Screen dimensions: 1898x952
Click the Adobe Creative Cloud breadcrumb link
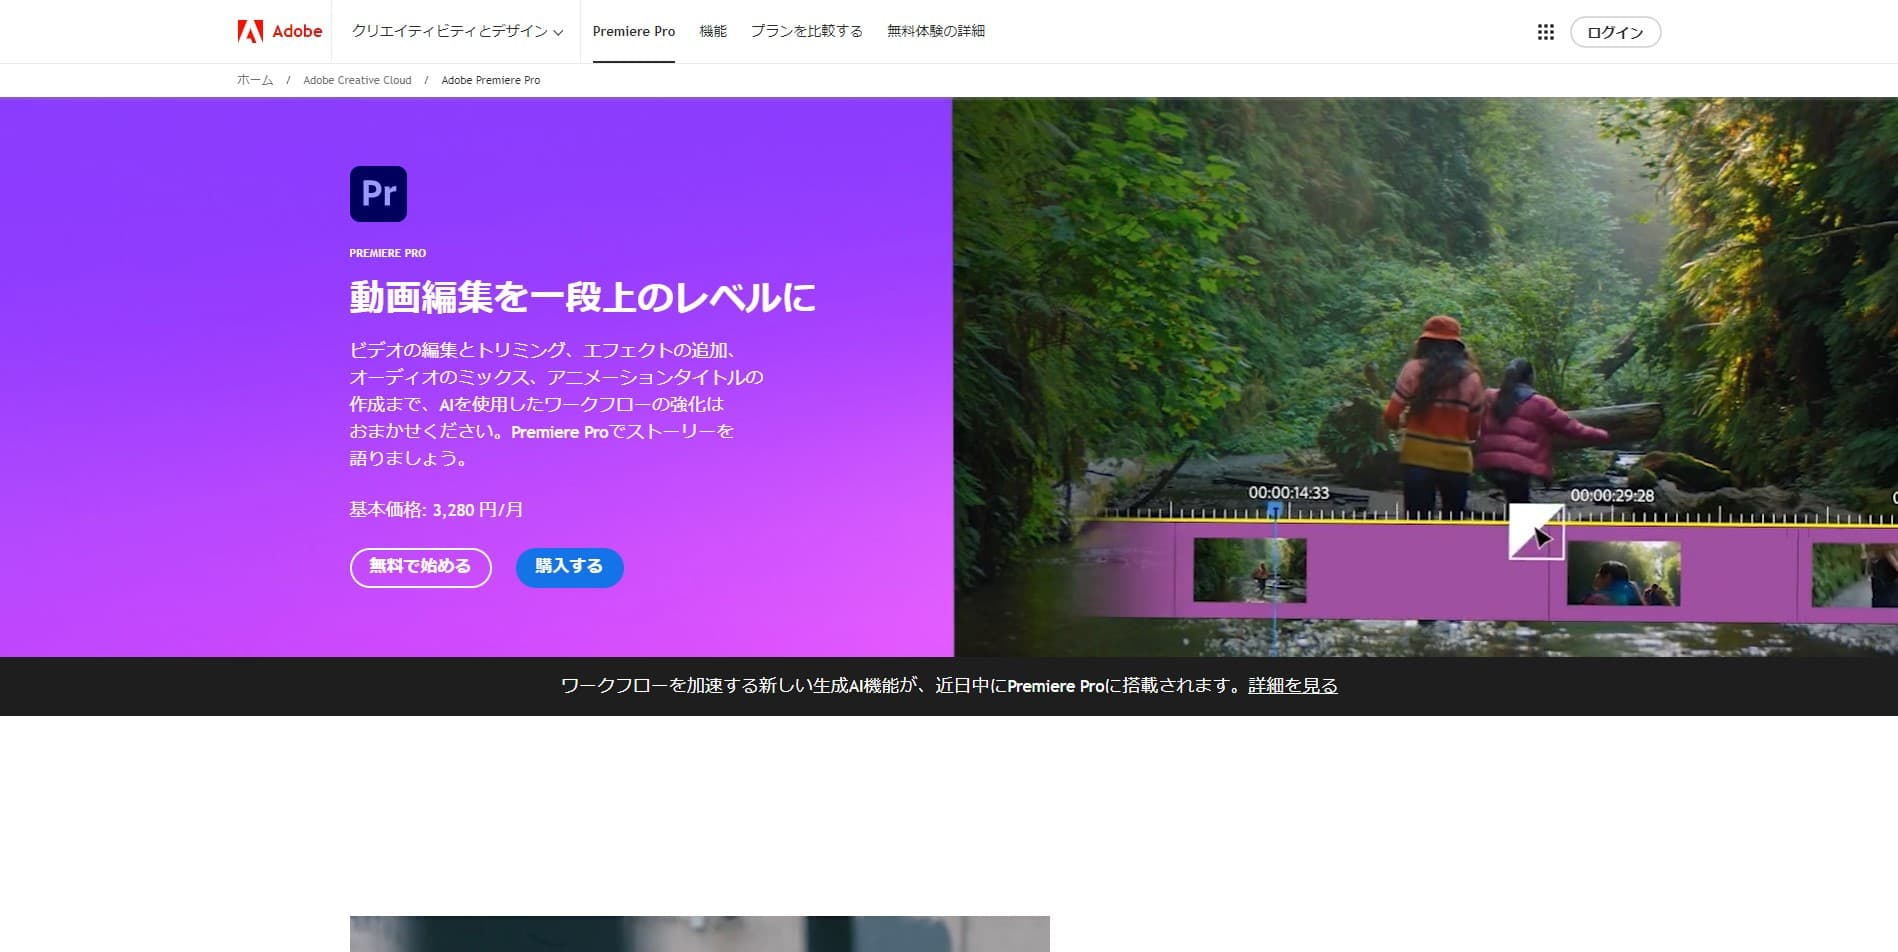(x=357, y=80)
